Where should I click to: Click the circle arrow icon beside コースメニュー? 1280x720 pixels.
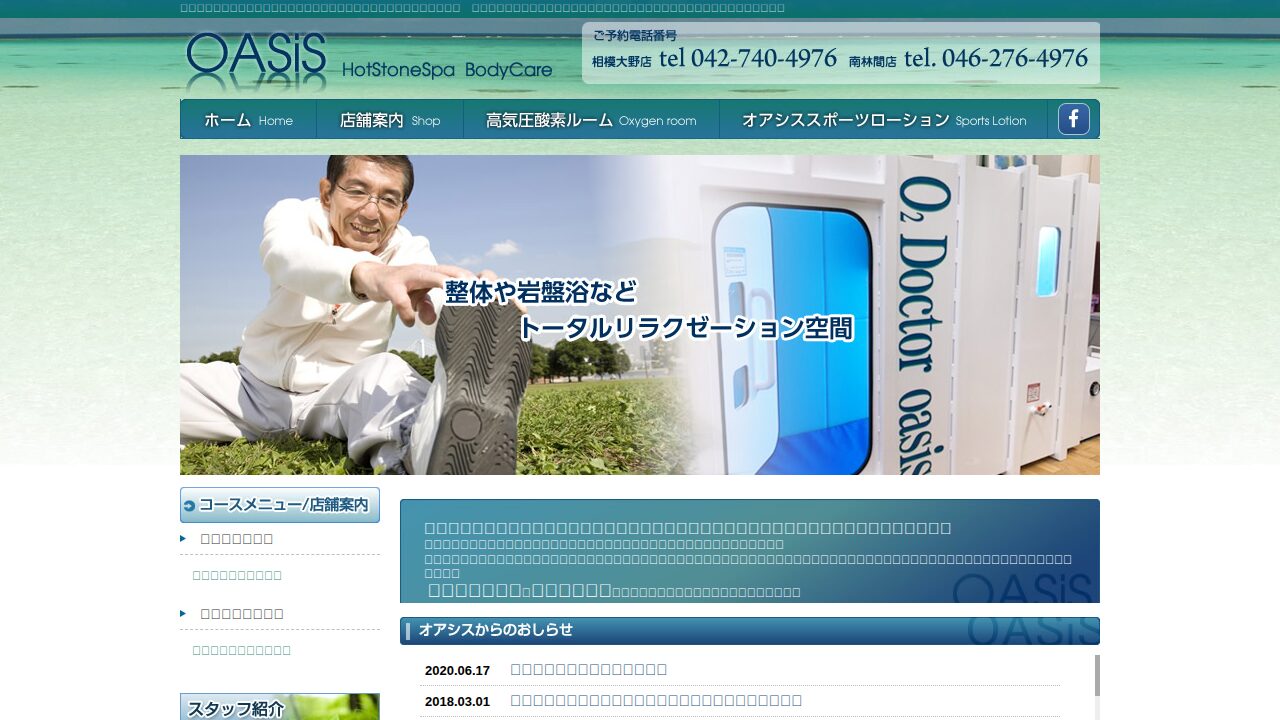coord(189,506)
